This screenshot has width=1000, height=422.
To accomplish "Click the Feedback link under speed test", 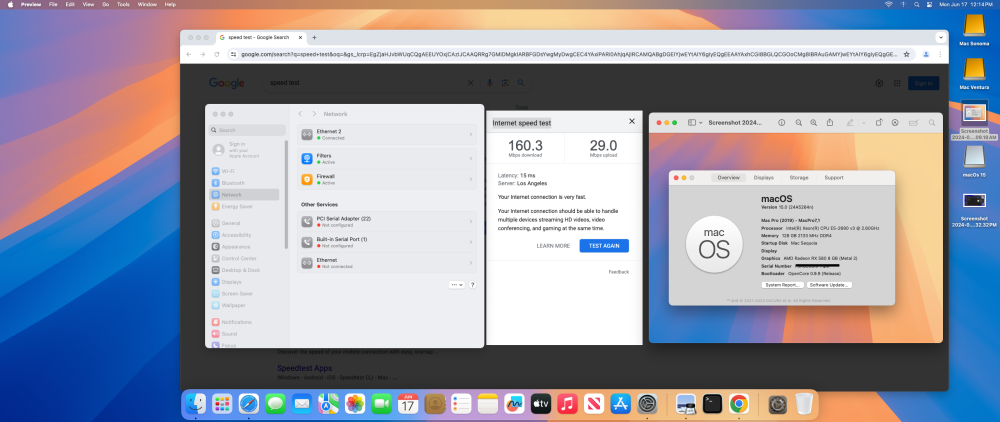I will (619, 272).
